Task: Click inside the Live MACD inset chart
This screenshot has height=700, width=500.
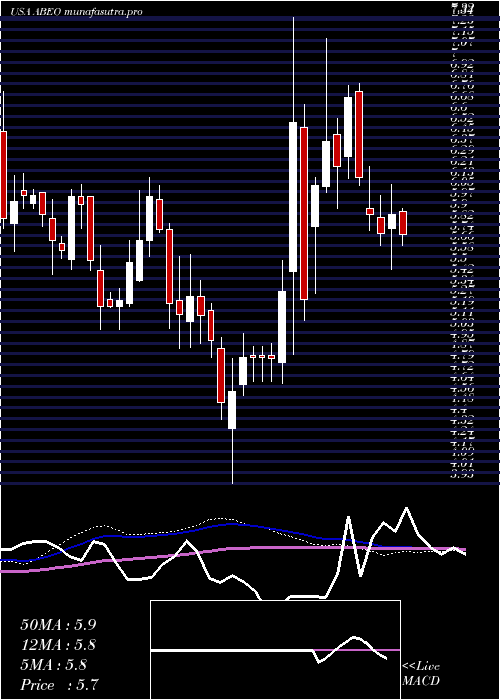Action: 275,650
